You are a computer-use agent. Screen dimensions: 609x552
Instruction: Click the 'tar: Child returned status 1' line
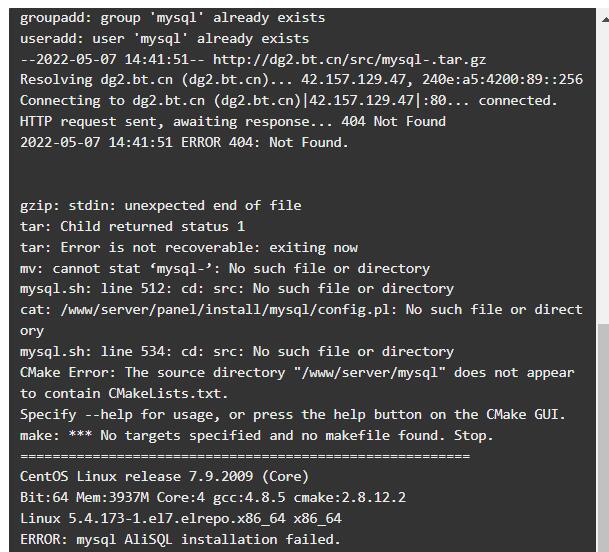132,226
